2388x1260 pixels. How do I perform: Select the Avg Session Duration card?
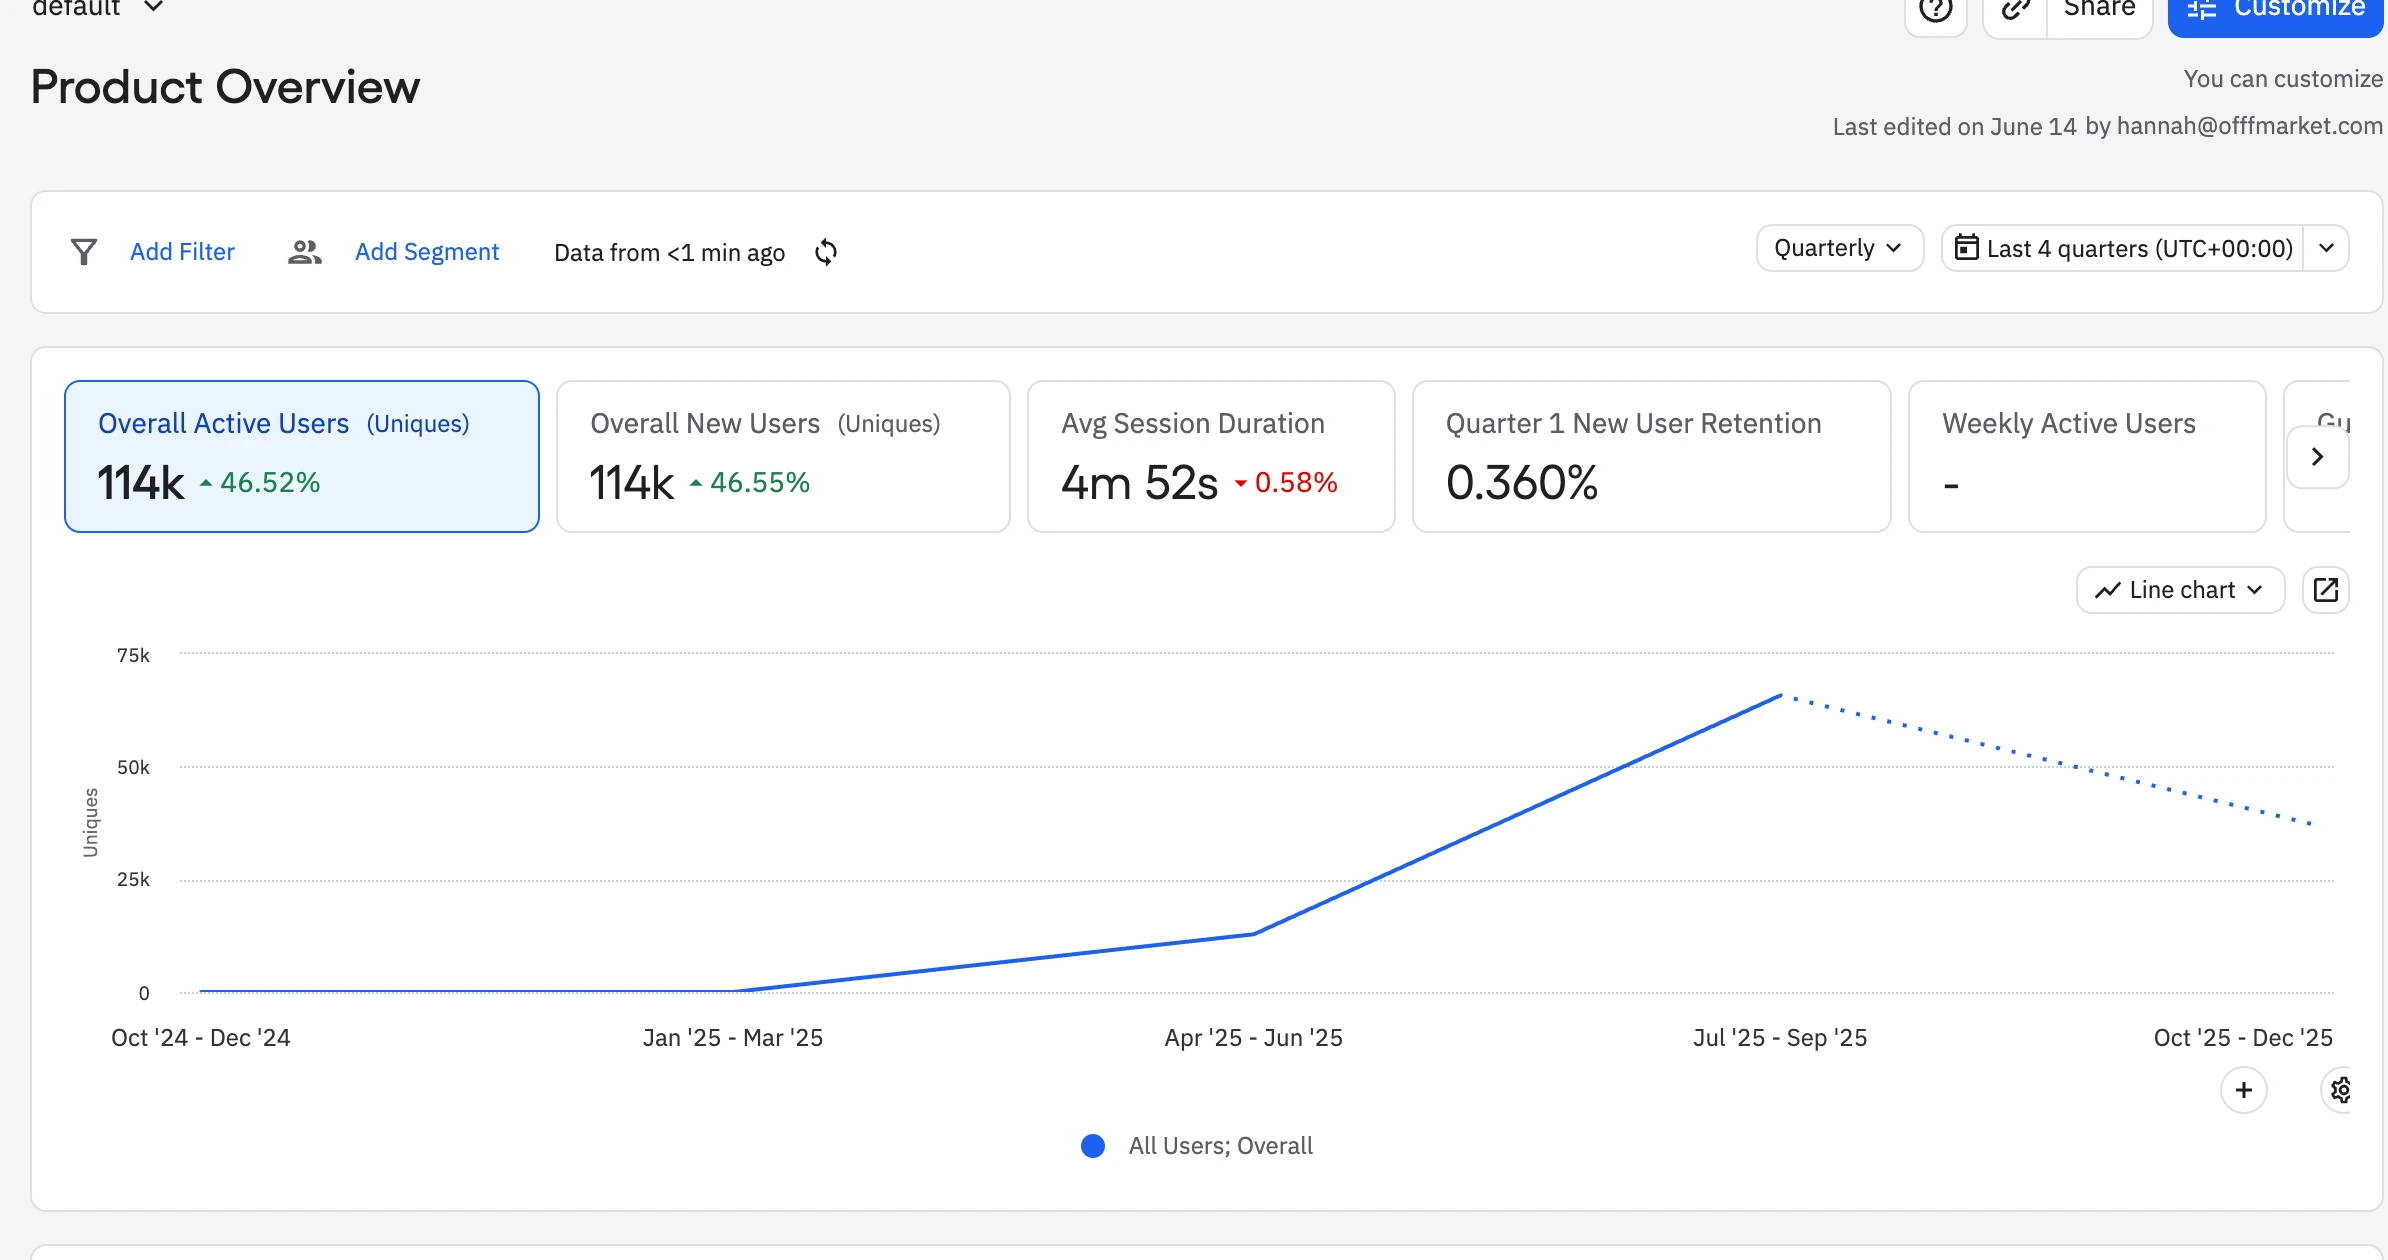tap(1210, 456)
